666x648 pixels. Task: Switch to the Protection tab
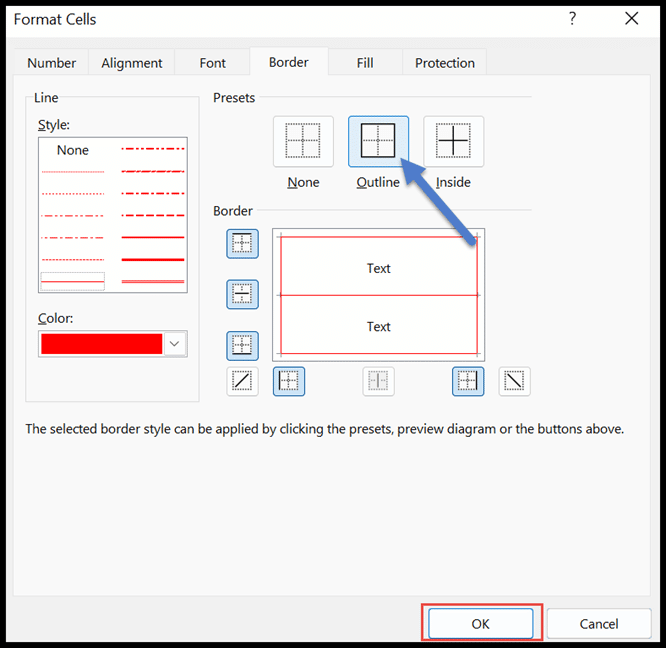445,63
